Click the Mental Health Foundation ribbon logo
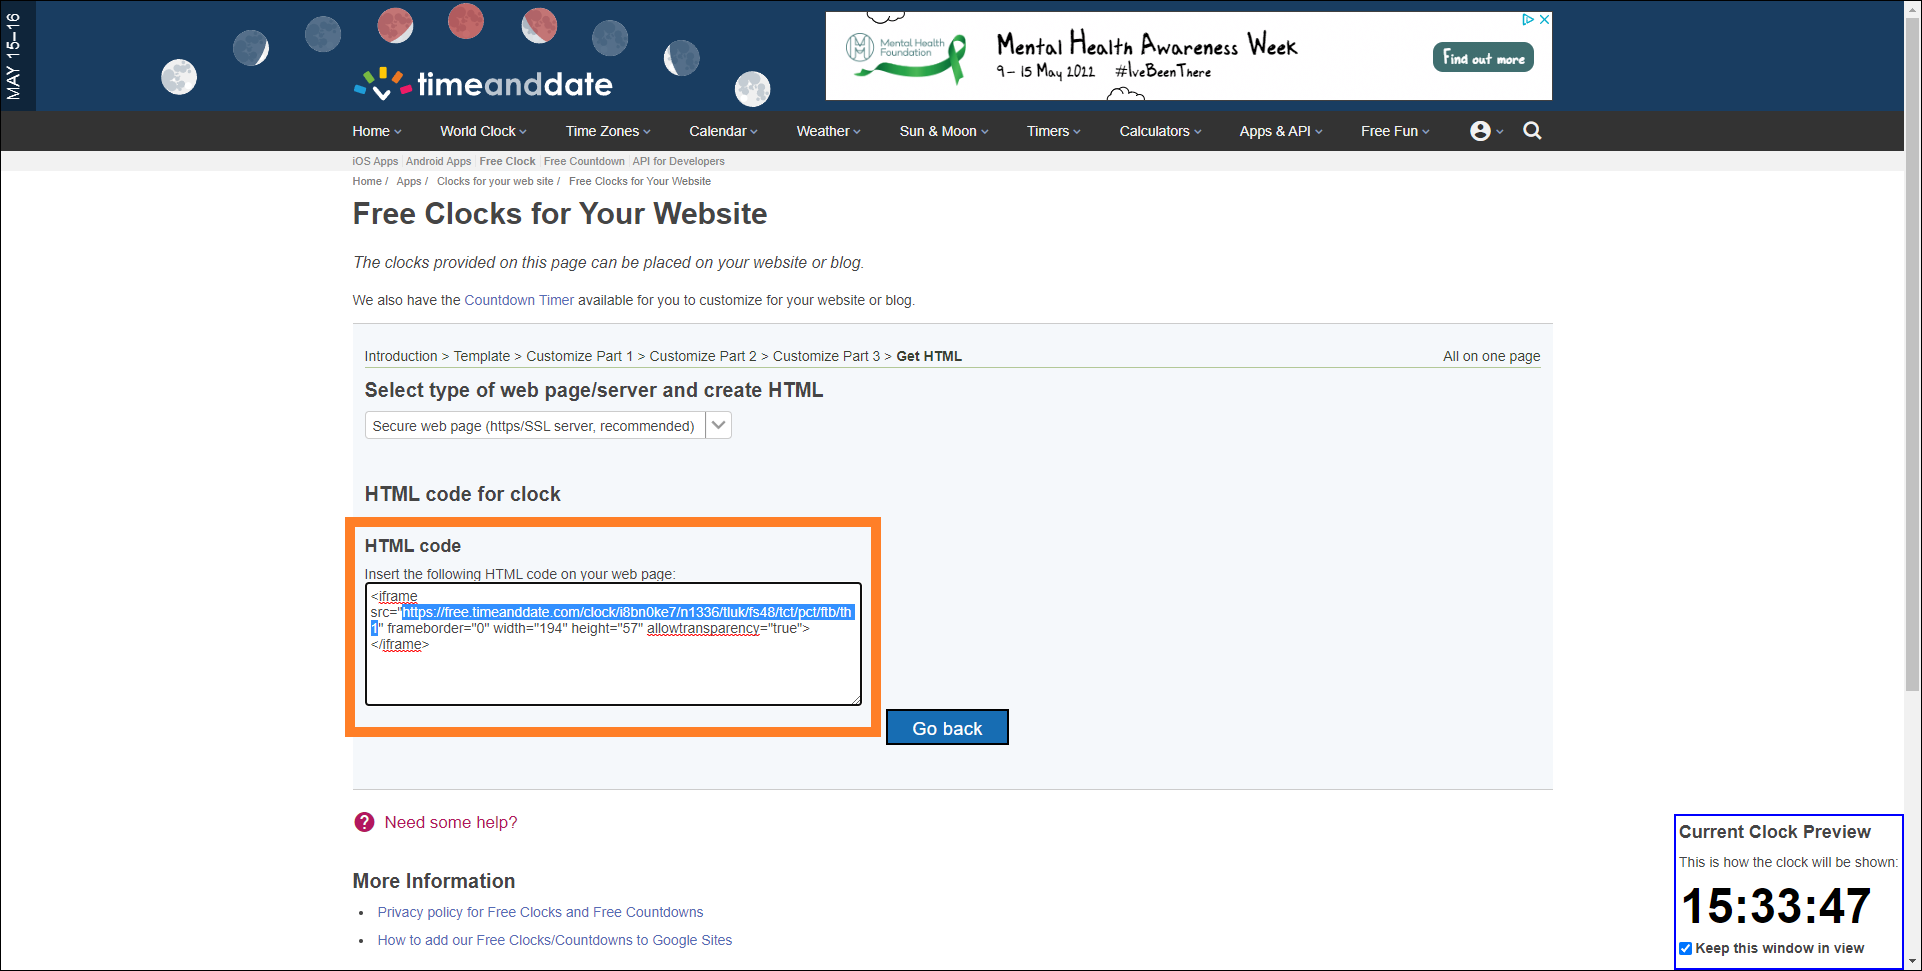Viewport: 1922px width, 971px height. point(906,56)
